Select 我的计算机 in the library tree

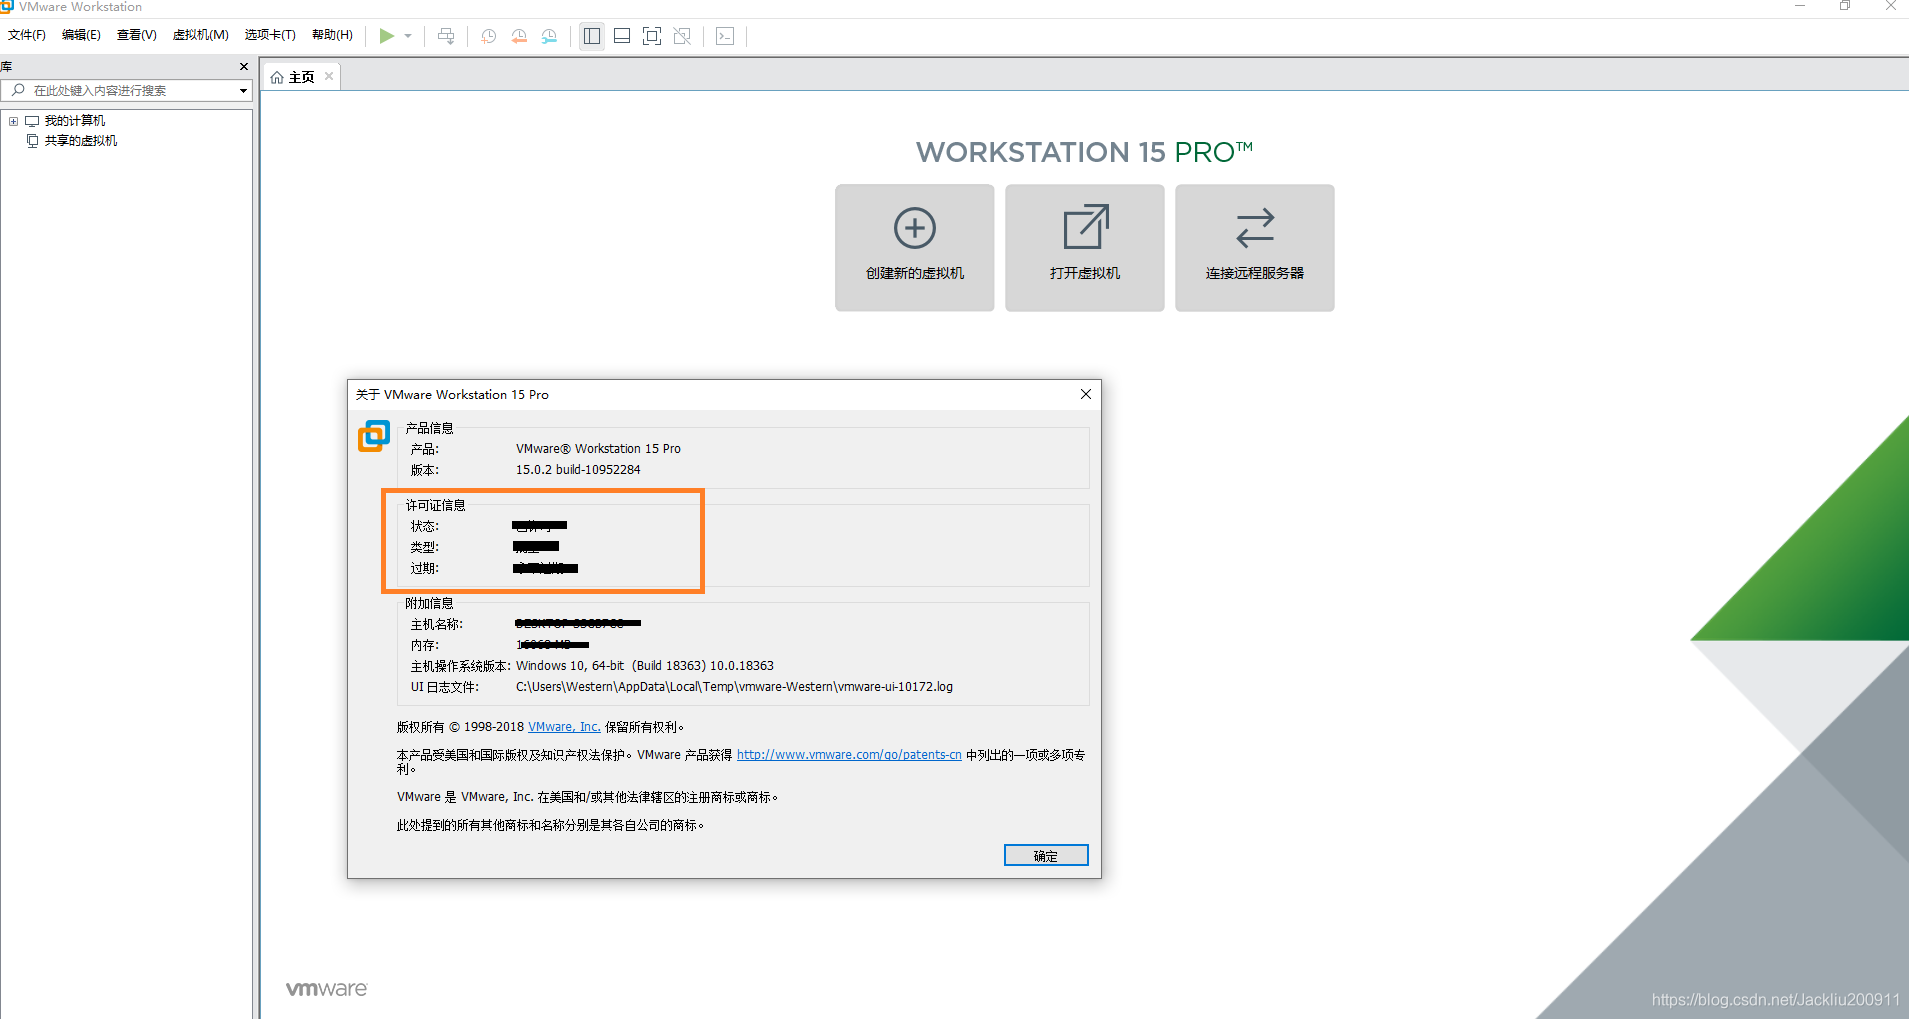click(75, 121)
